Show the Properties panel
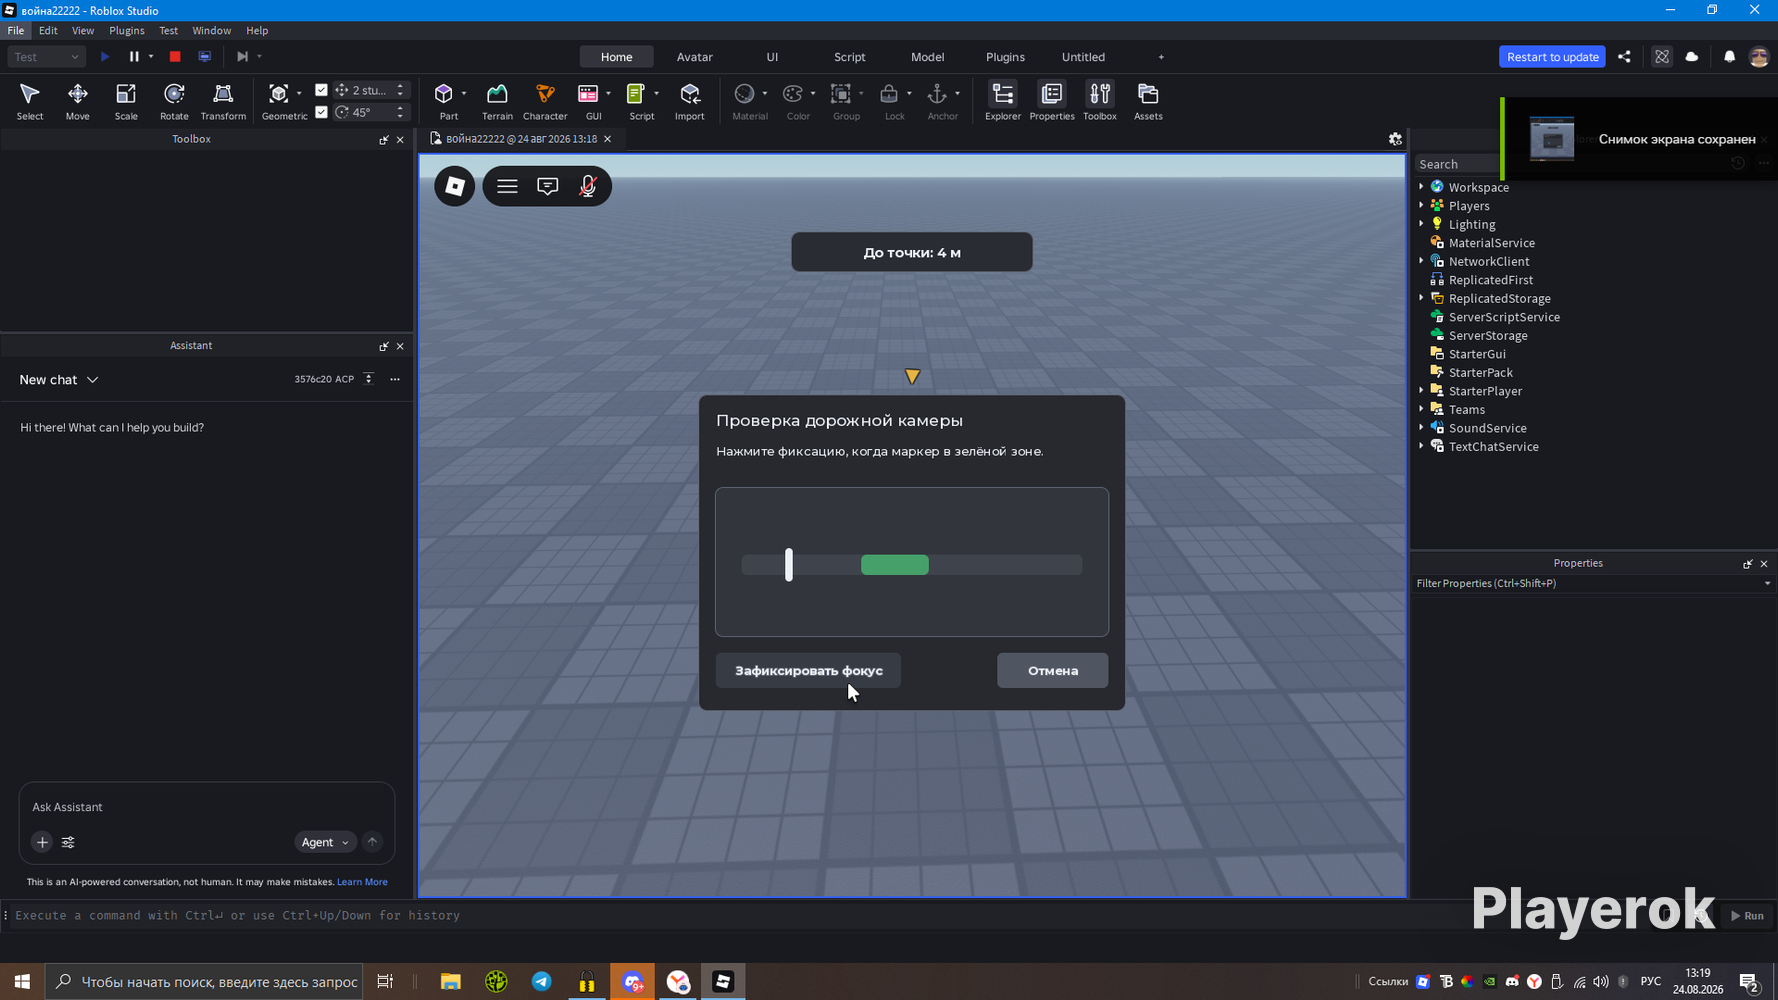The width and height of the screenshot is (1778, 1000). click(1052, 101)
